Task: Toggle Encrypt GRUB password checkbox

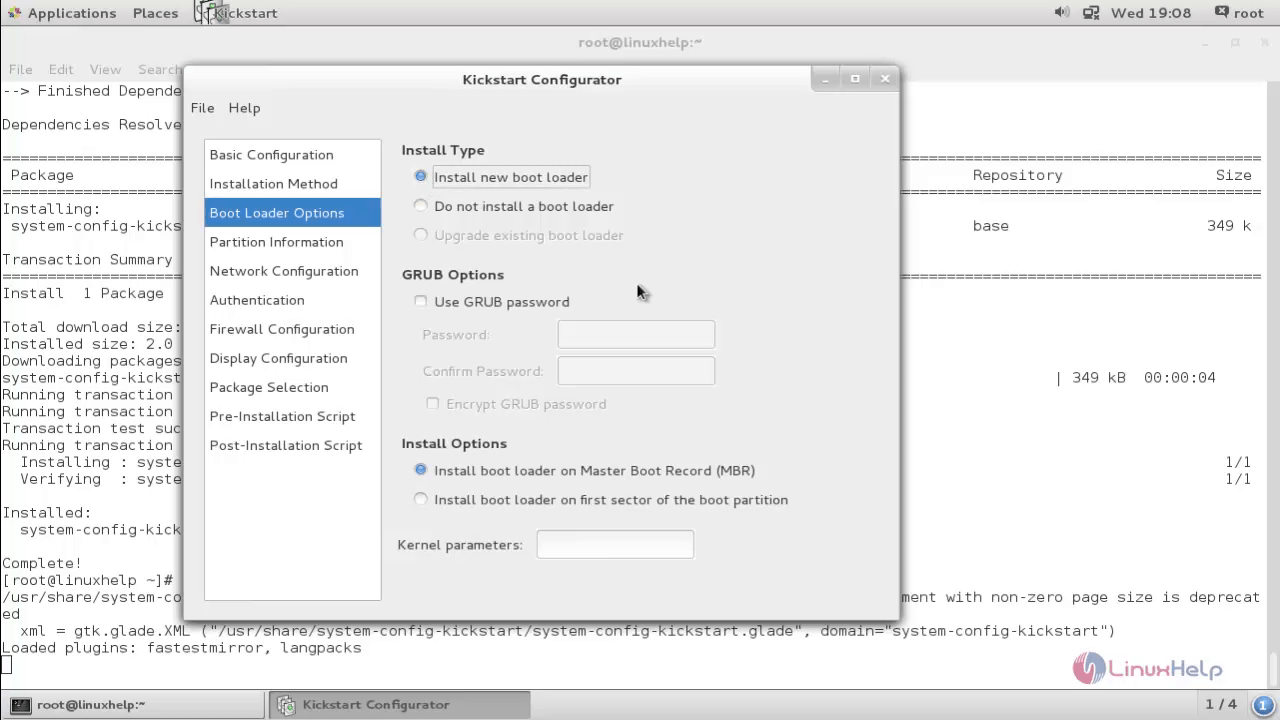Action: click(515, 404)
